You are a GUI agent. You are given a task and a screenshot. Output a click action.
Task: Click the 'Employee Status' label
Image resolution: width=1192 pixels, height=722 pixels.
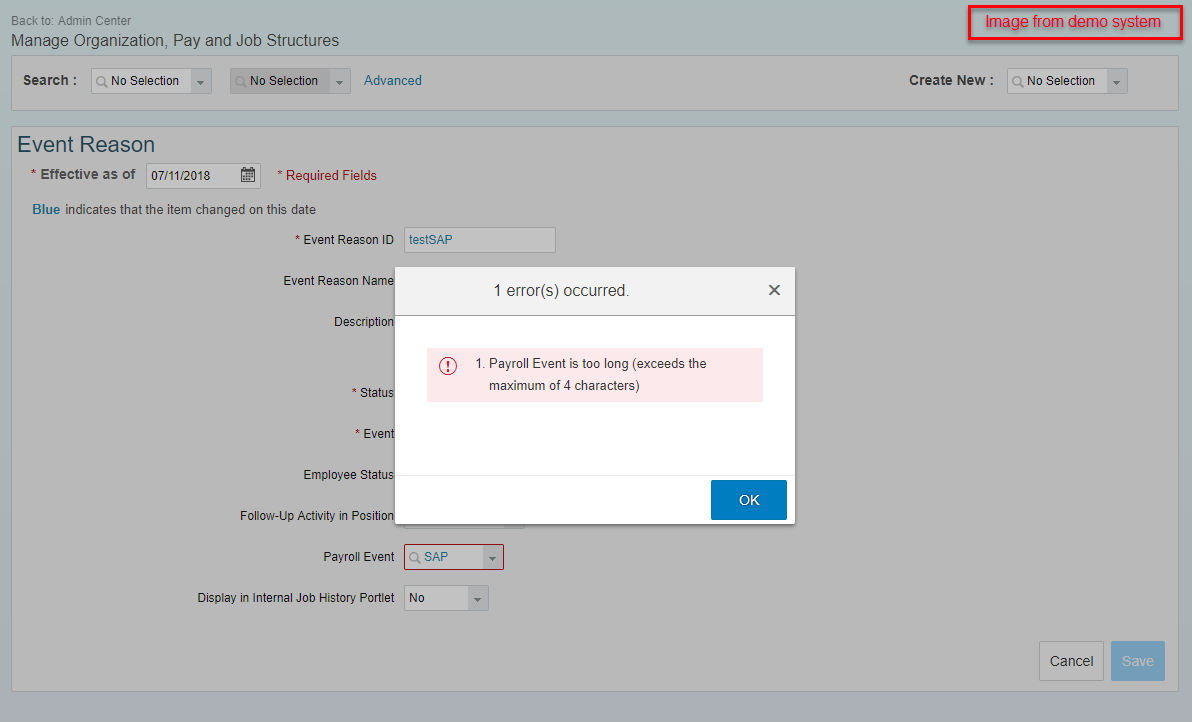coord(349,475)
